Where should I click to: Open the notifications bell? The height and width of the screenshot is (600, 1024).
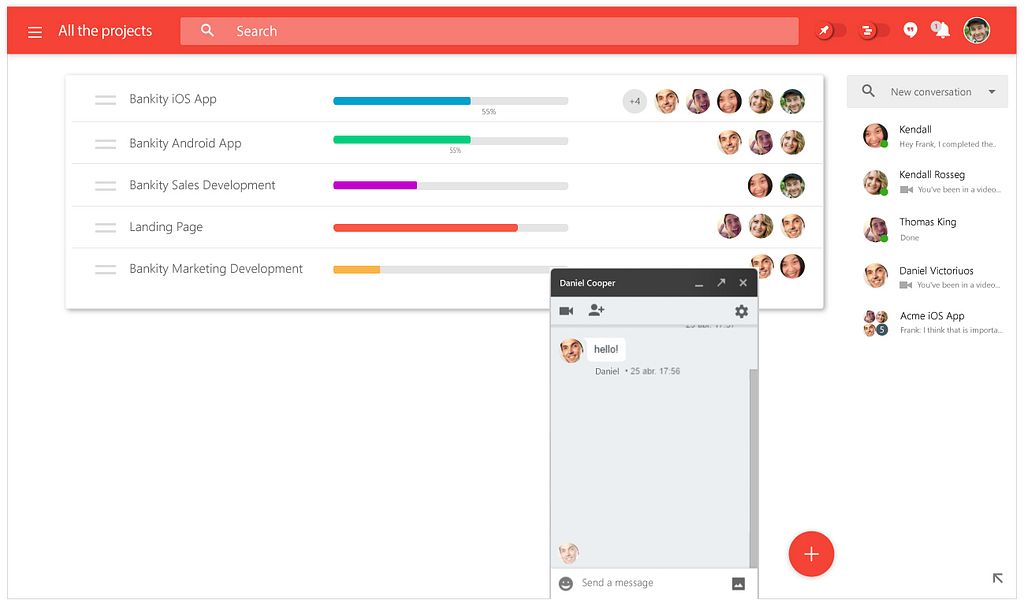tap(940, 30)
